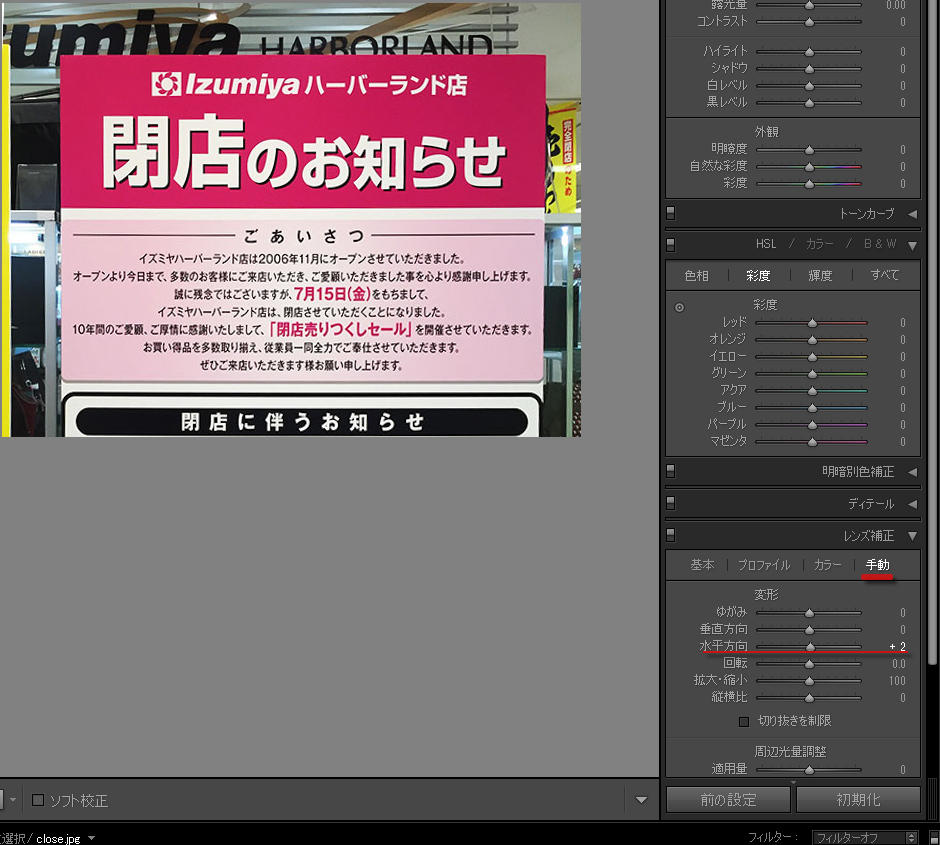Toggle the Tone Curve panel switch
Viewport: 940px width, 845px height.
[x=671, y=213]
